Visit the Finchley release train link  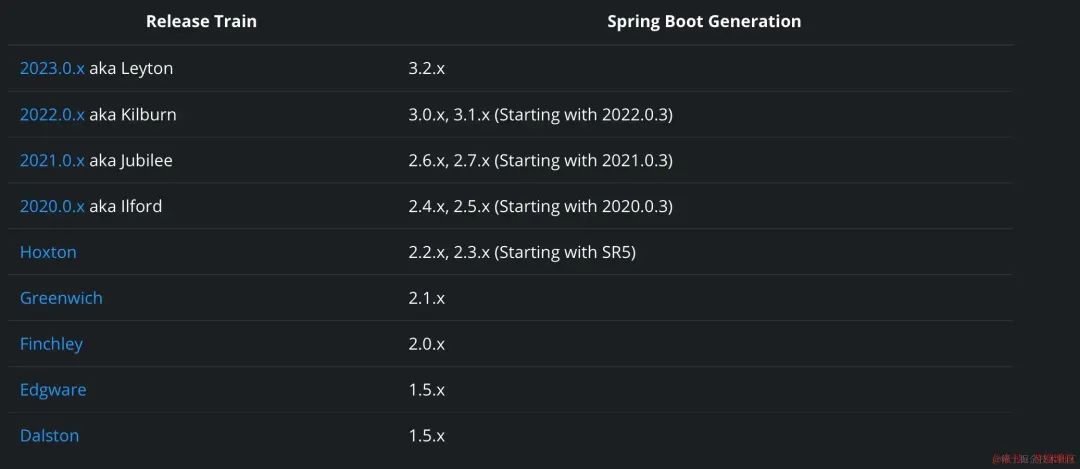pos(52,344)
